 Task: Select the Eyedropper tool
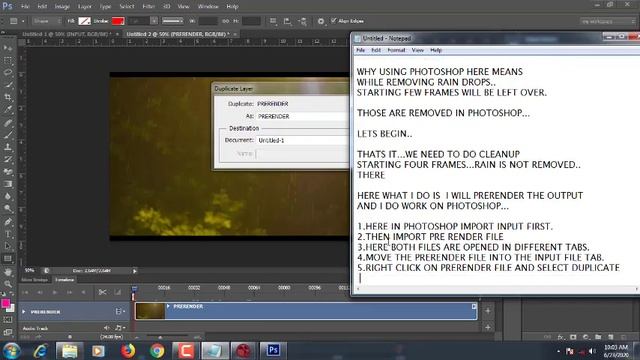[x=7, y=109]
